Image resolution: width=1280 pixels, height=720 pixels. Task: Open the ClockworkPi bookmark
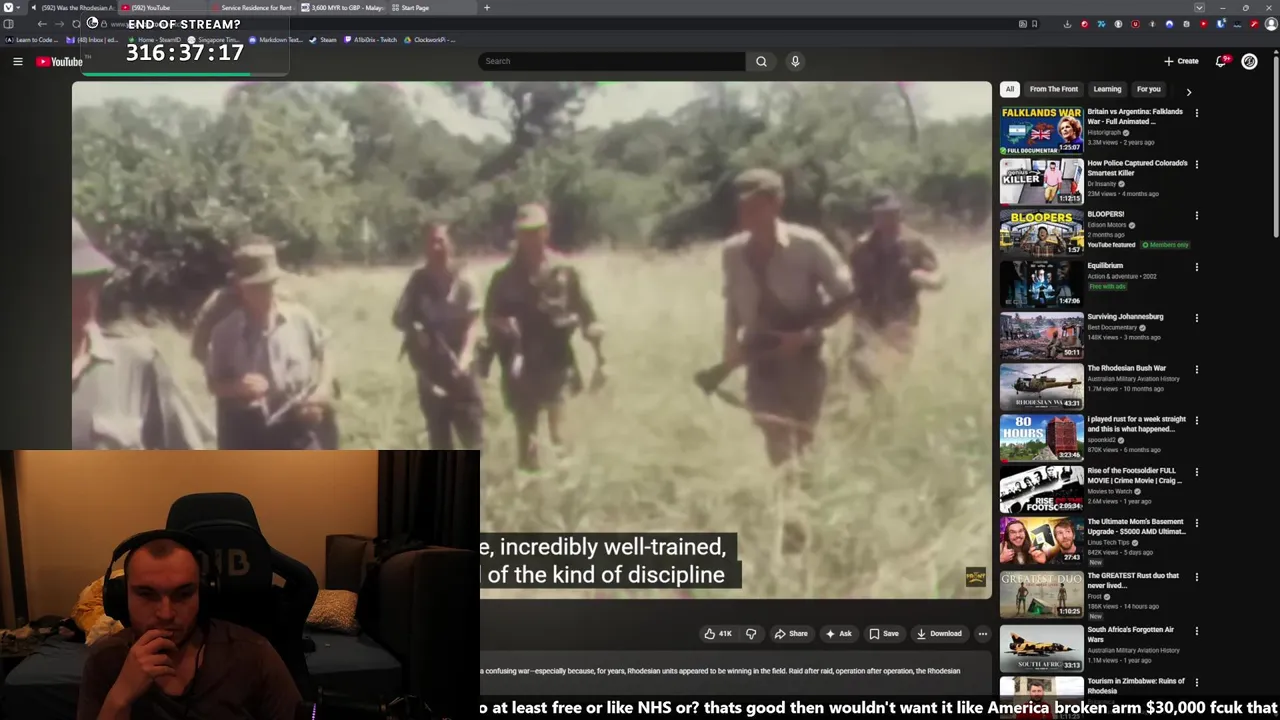[430, 40]
